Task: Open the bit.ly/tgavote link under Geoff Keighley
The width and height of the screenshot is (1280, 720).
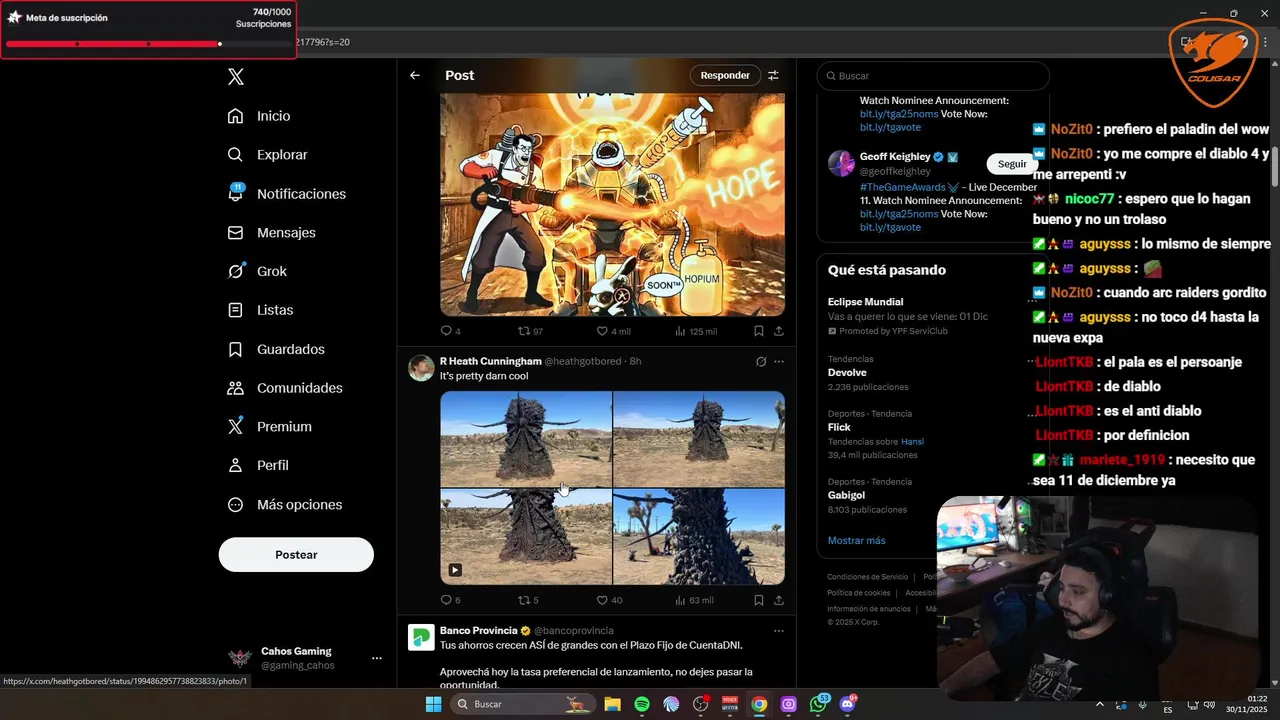Action: point(890,227)
